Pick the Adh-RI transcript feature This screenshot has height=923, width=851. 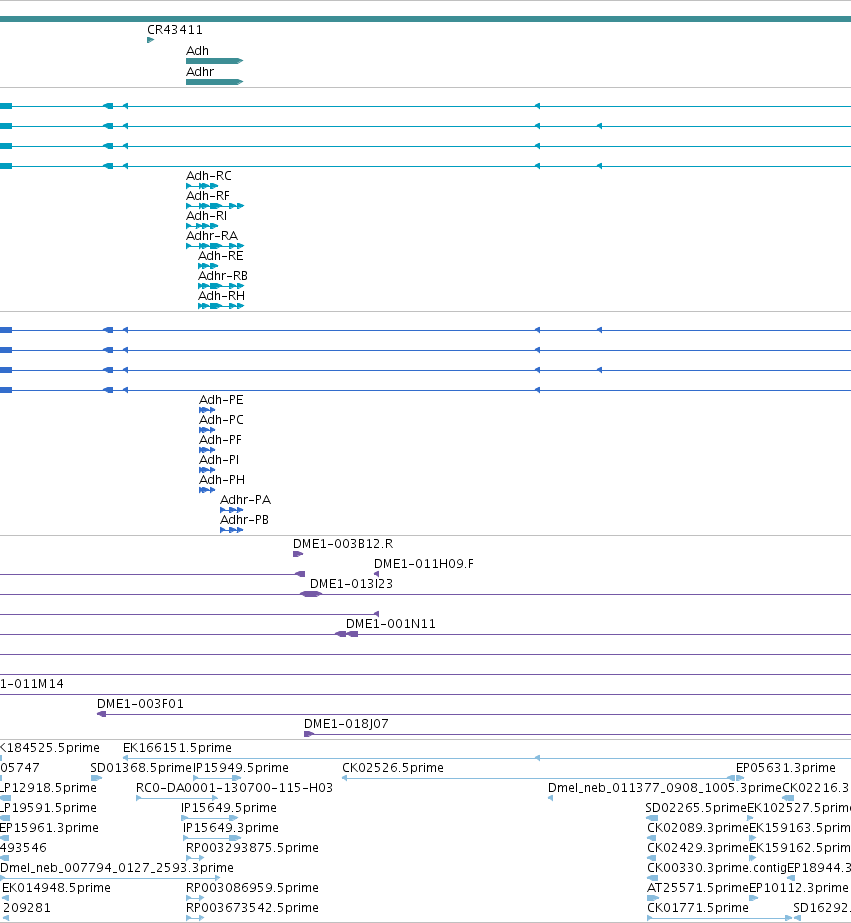[202, 226]
